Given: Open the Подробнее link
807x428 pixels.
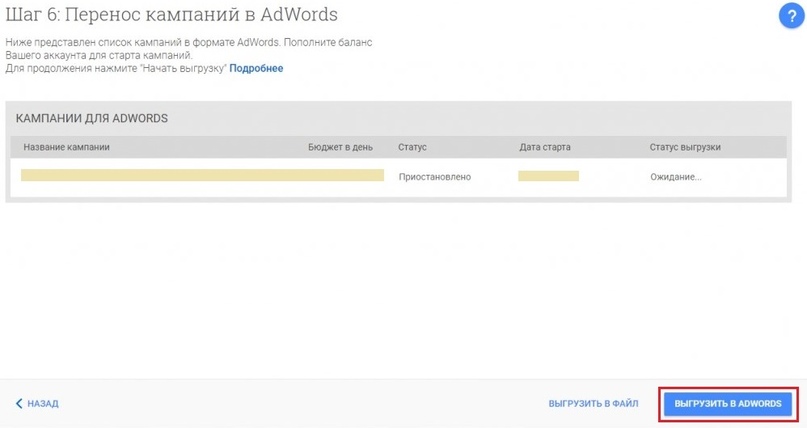Looking at the screenshot, I should [256, 68].
